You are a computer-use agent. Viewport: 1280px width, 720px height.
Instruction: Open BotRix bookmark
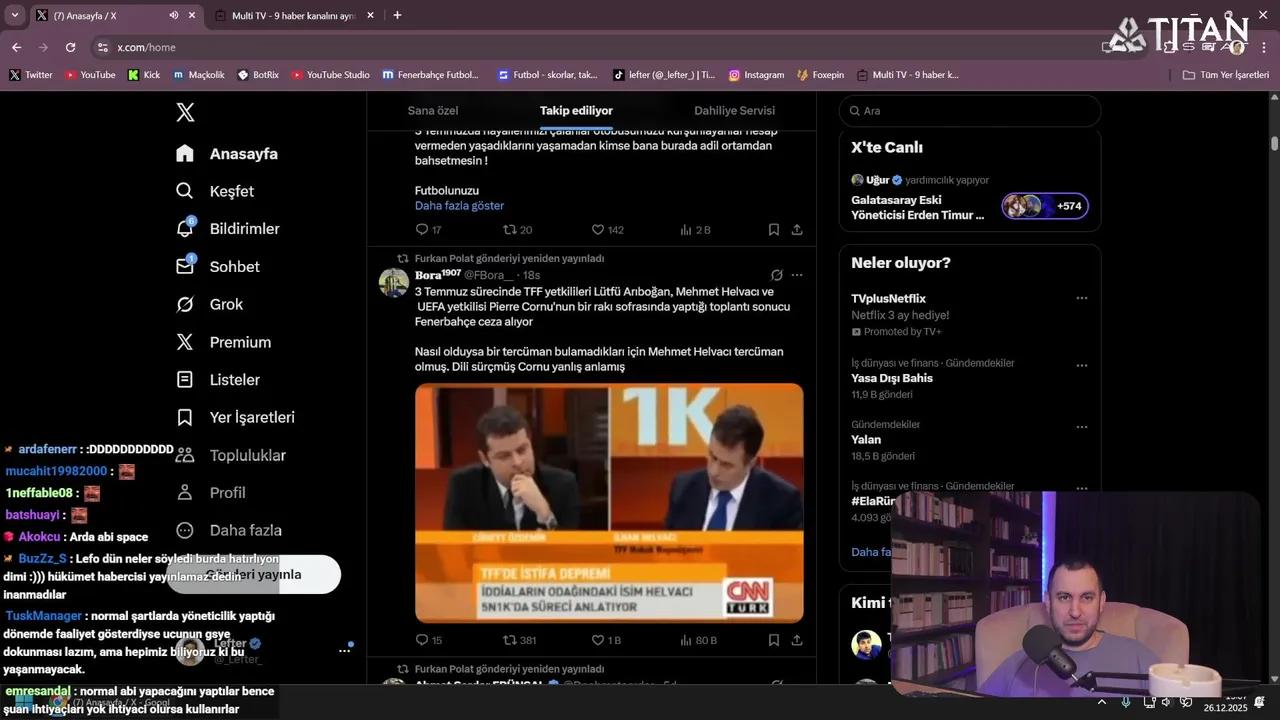click(x=258, y=75)
